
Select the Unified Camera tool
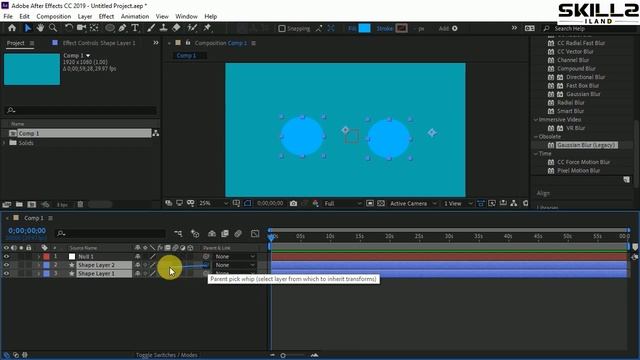pos(81,28)
